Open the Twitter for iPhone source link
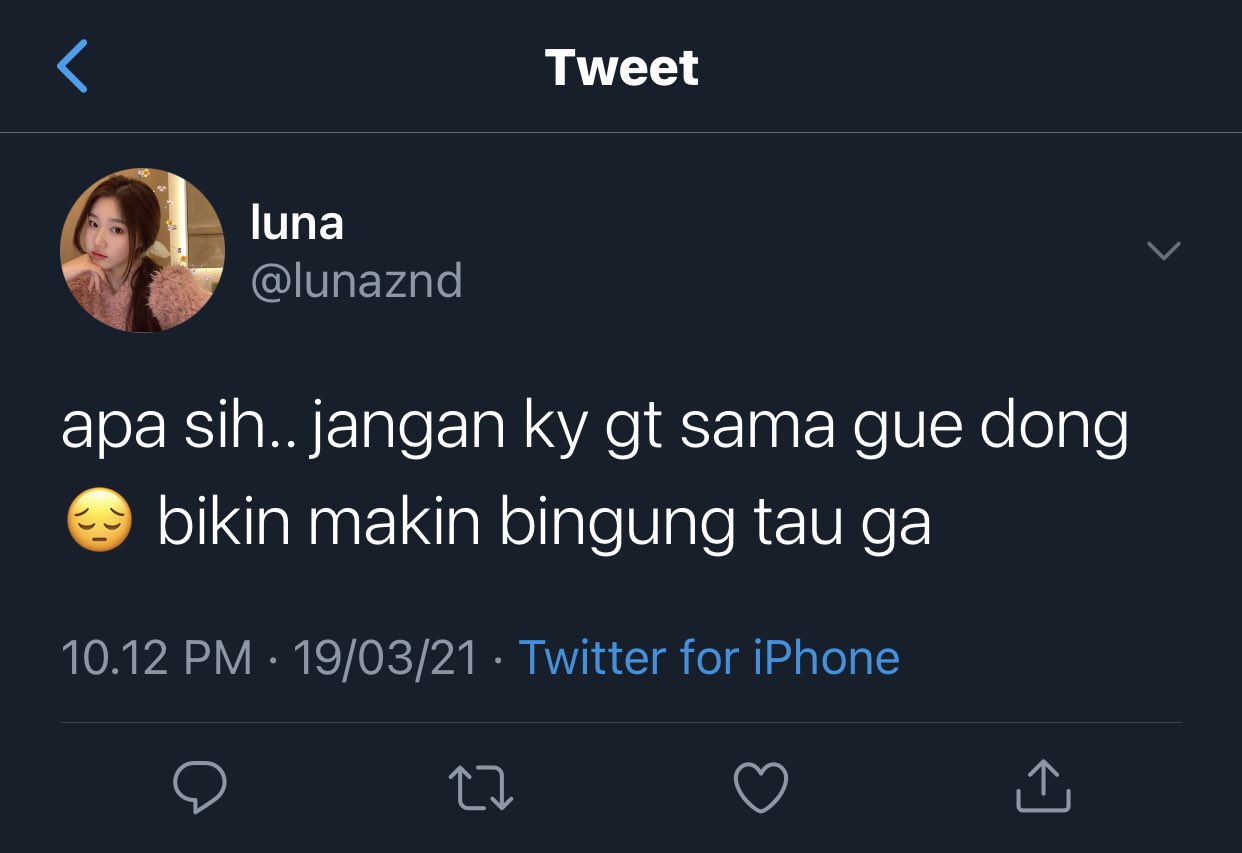The height and width of the screenshot is (853, 1242). pos(709,658)
